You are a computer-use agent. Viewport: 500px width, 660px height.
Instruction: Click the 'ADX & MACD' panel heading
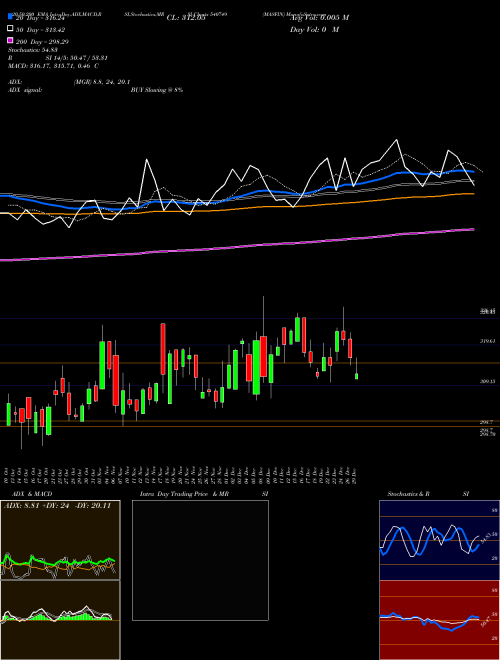32,494
